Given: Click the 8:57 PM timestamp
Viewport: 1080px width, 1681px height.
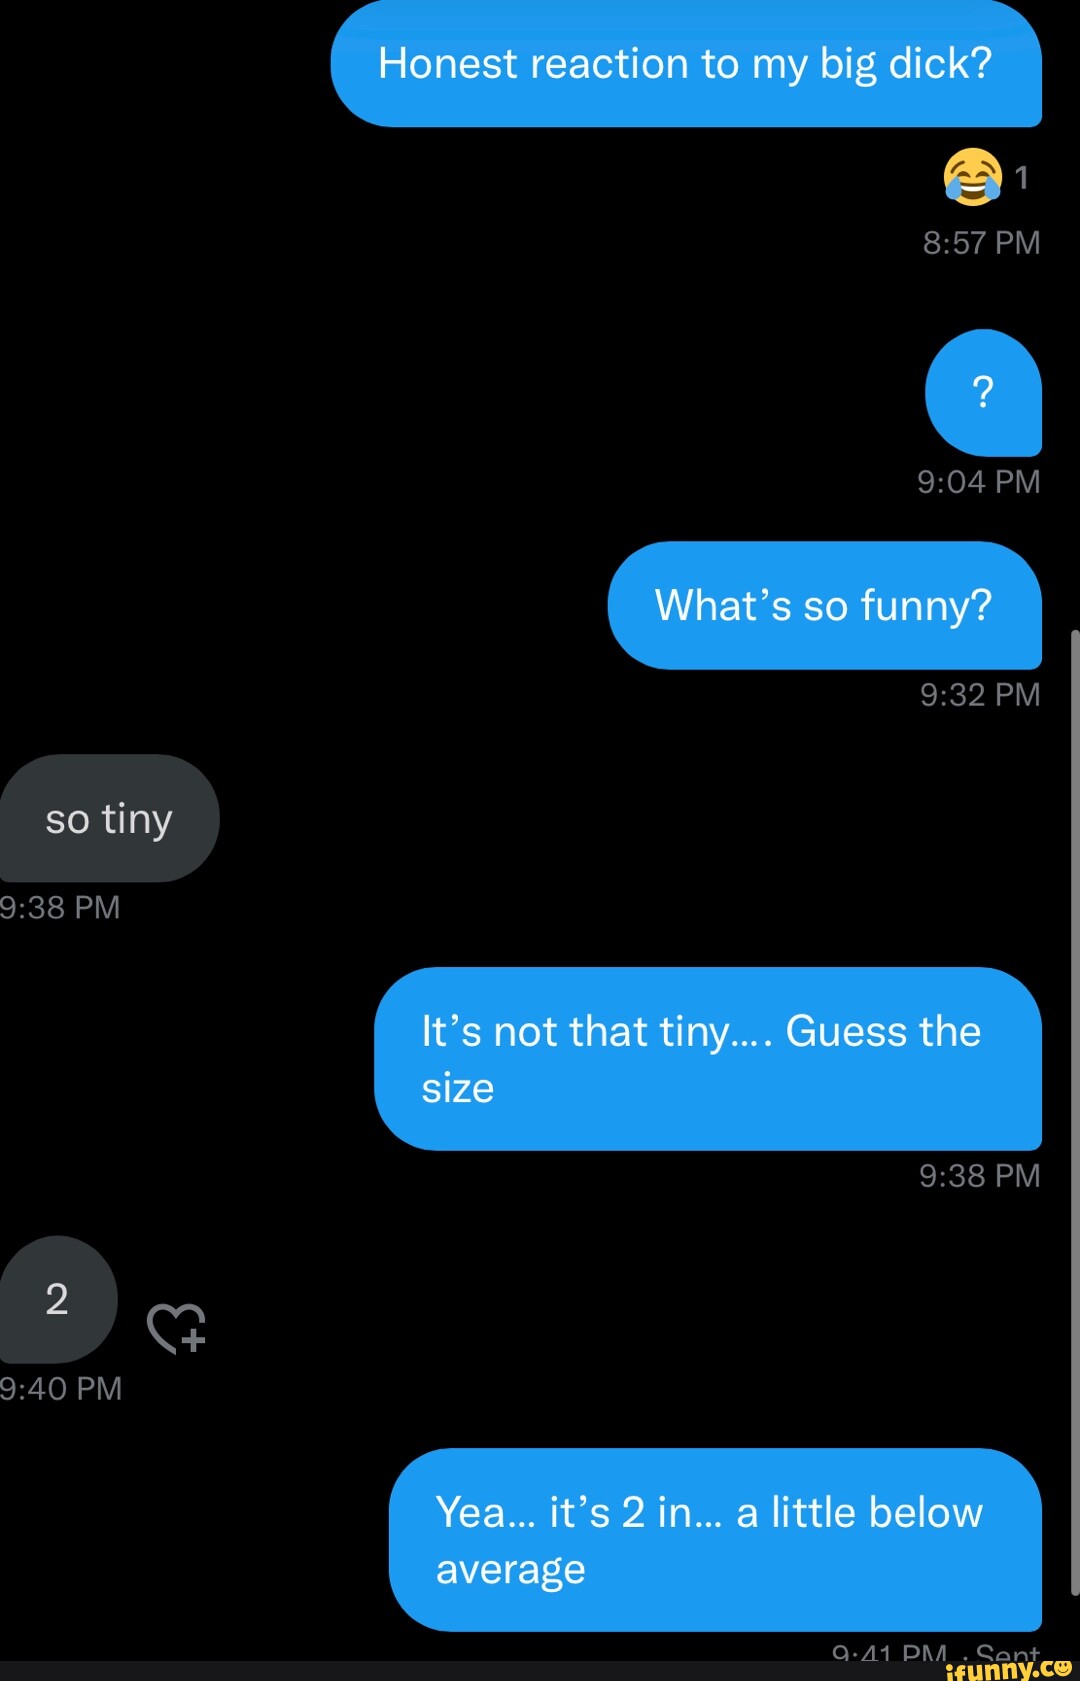Looking at the screenshot, I should (981, 243).
